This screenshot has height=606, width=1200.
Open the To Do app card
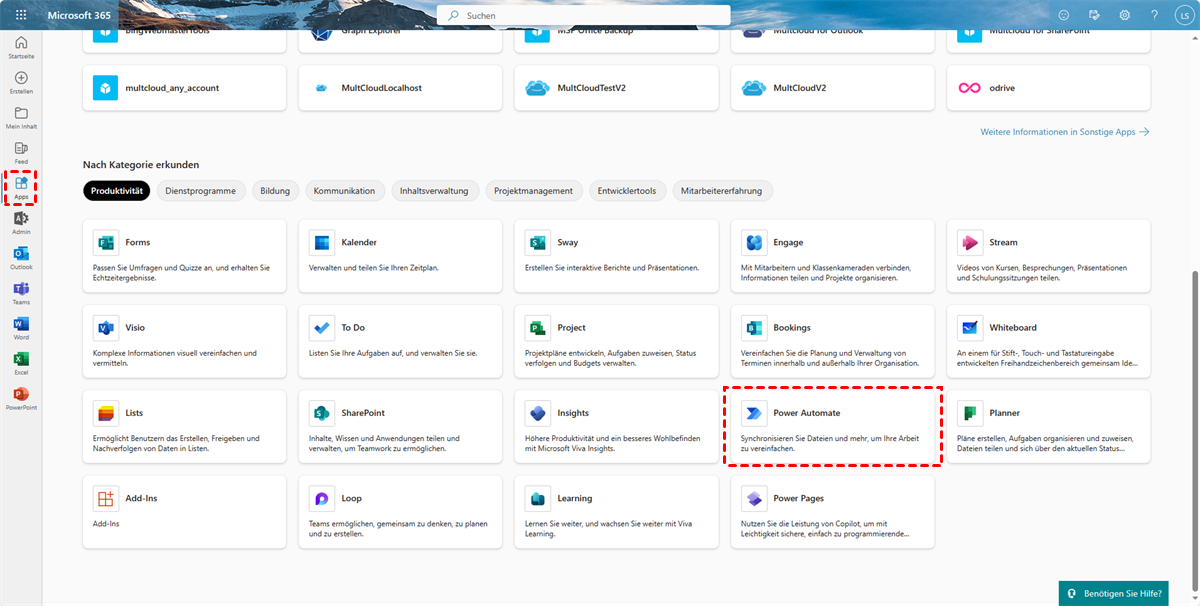pos(400,343)
